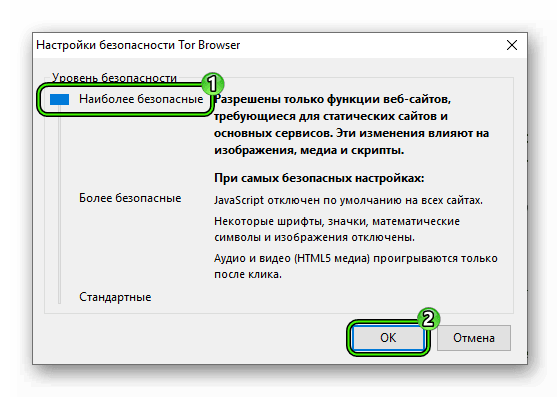Click the Уровень безопасности group label

114,77
